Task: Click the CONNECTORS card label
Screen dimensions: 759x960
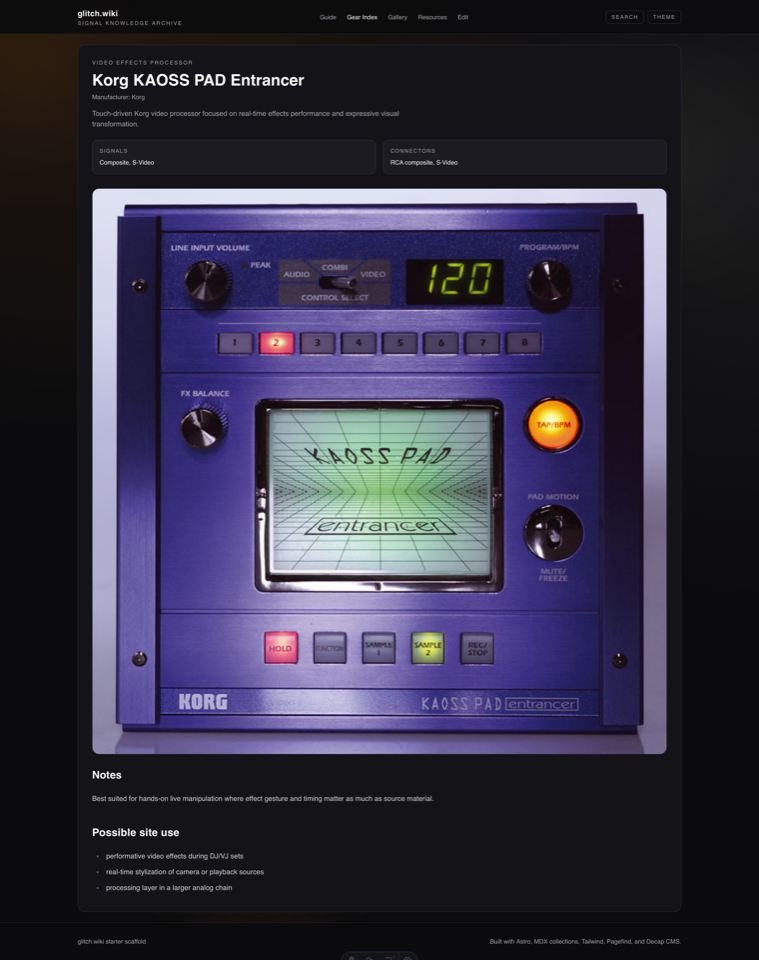Action: pyautogui.click(x=413, y=151)
